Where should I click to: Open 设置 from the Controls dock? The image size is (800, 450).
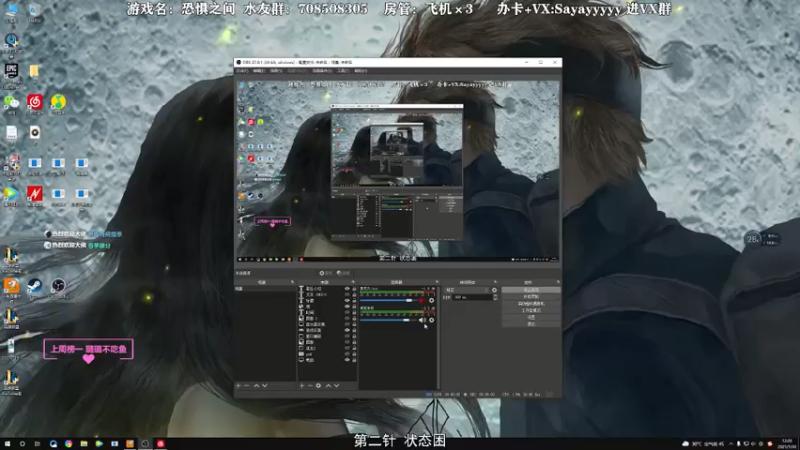[x=531, y=317]
